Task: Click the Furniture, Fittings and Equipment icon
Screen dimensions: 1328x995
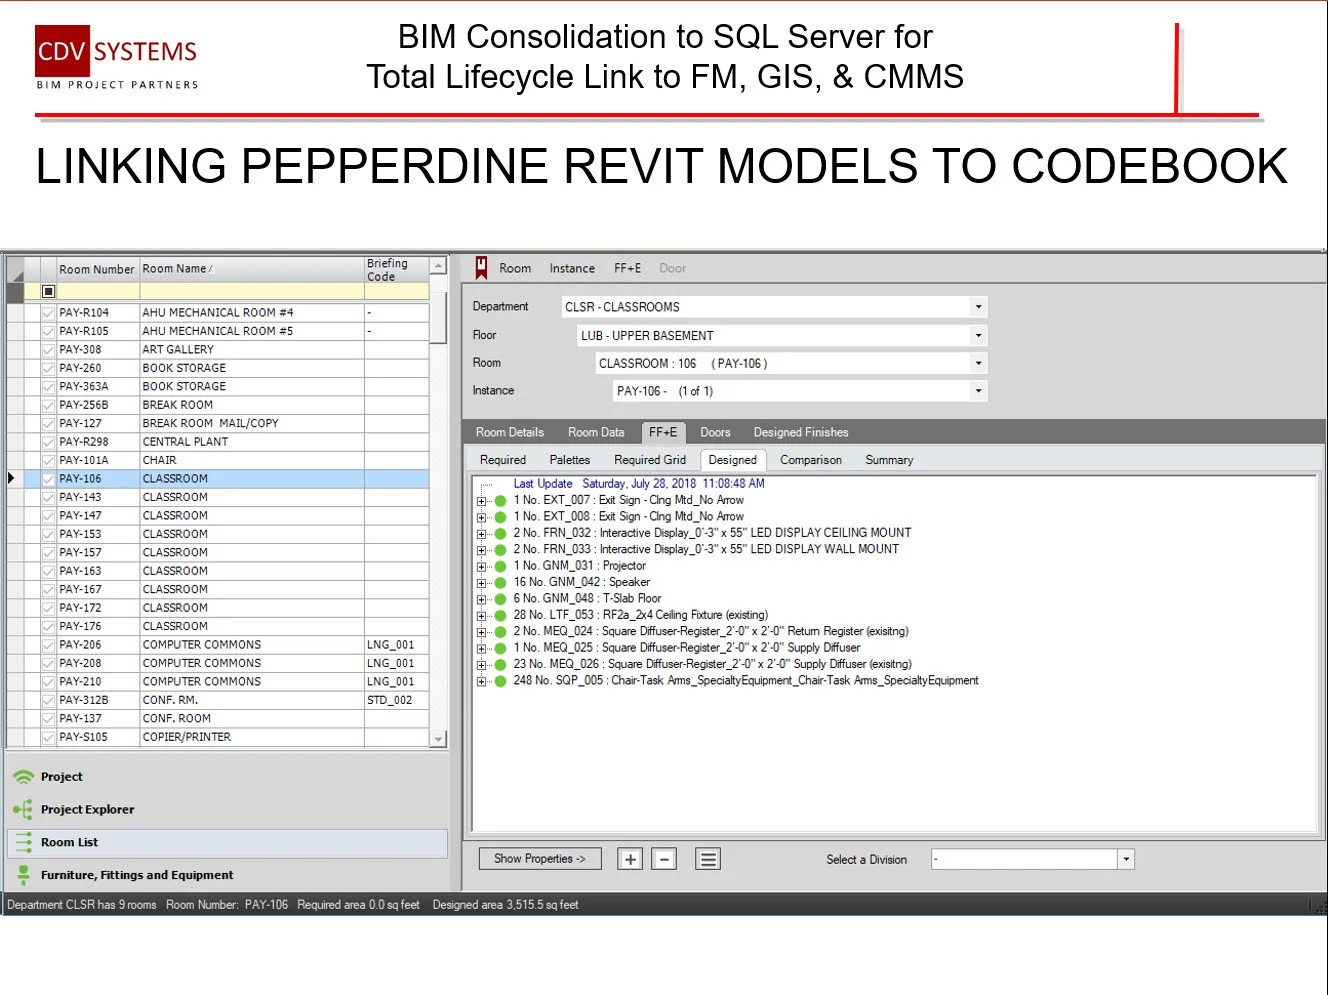Action: (x=24, y=875)
